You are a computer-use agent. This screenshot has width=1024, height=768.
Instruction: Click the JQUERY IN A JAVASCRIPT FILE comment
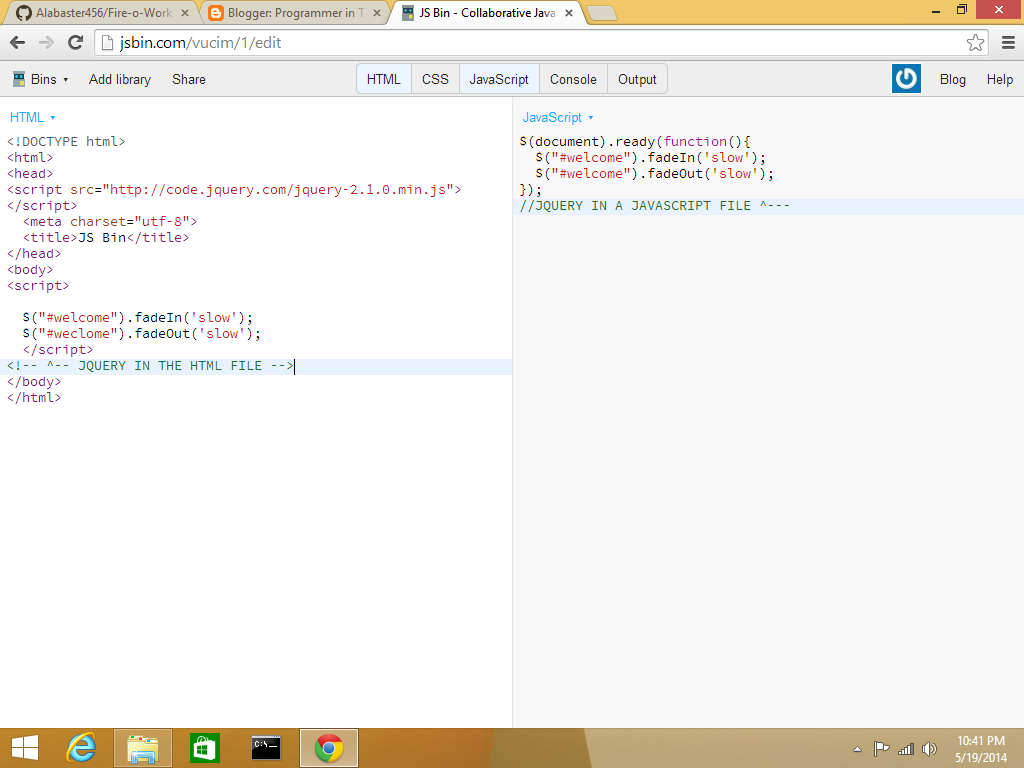pyautogui.click(x=654, y=206)
